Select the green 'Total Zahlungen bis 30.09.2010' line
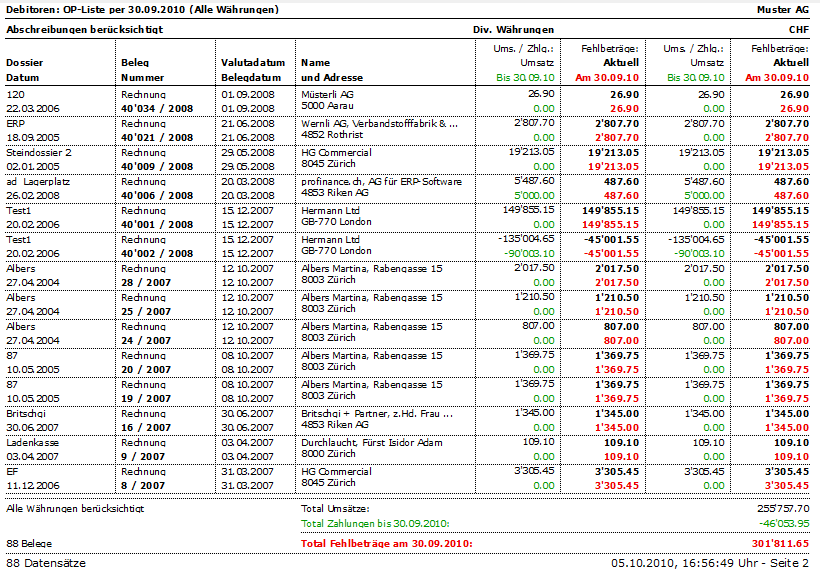The image size is (820, 576). coord(376,523)
